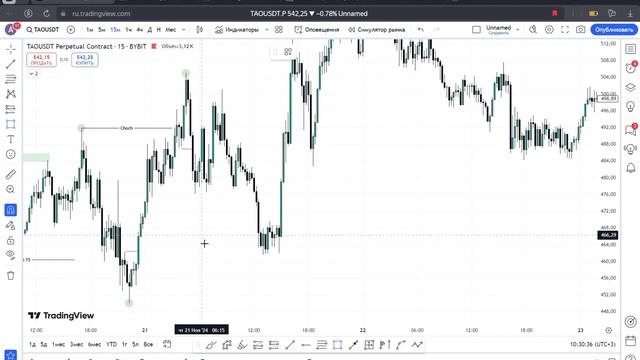This screenshot has height=360, width=640.
Task: Switch to monthly Мес timeframe
Action: coord(171,29)
